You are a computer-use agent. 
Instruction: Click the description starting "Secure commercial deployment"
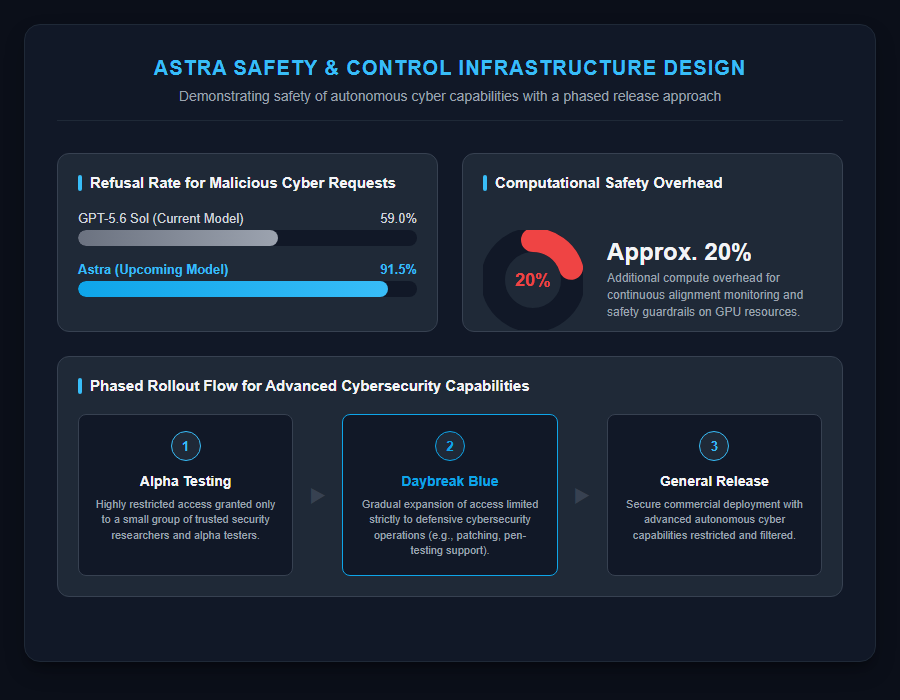click(714, 520)
